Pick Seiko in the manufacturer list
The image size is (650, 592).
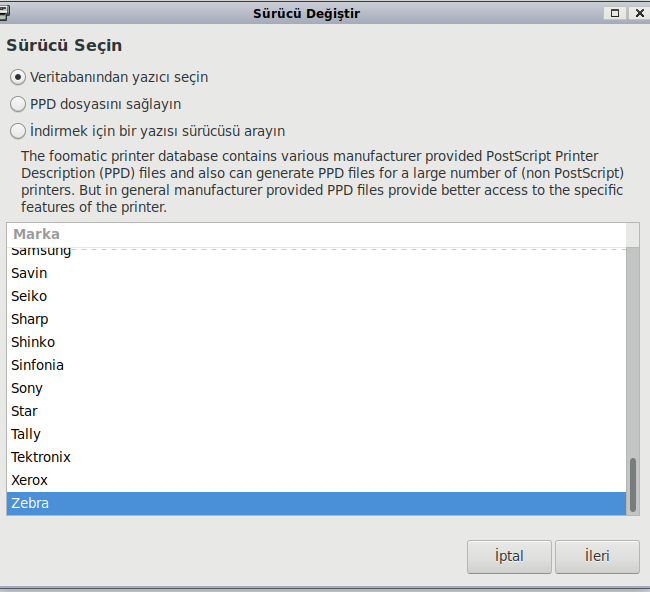(29, 296)
